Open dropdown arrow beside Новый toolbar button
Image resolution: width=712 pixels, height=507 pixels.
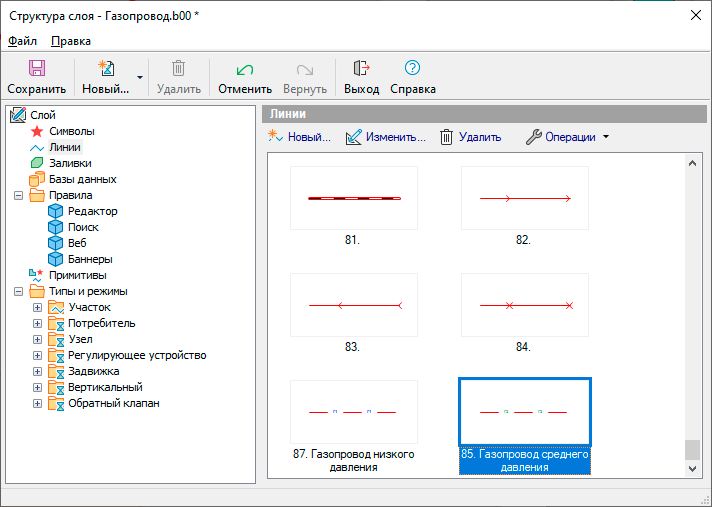140,77
